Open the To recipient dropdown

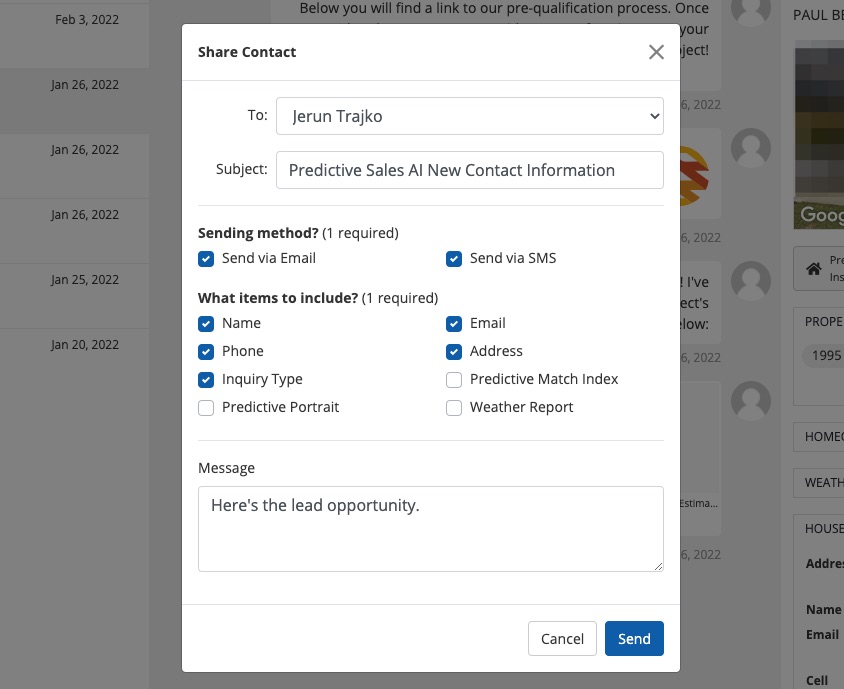[469, 116]
